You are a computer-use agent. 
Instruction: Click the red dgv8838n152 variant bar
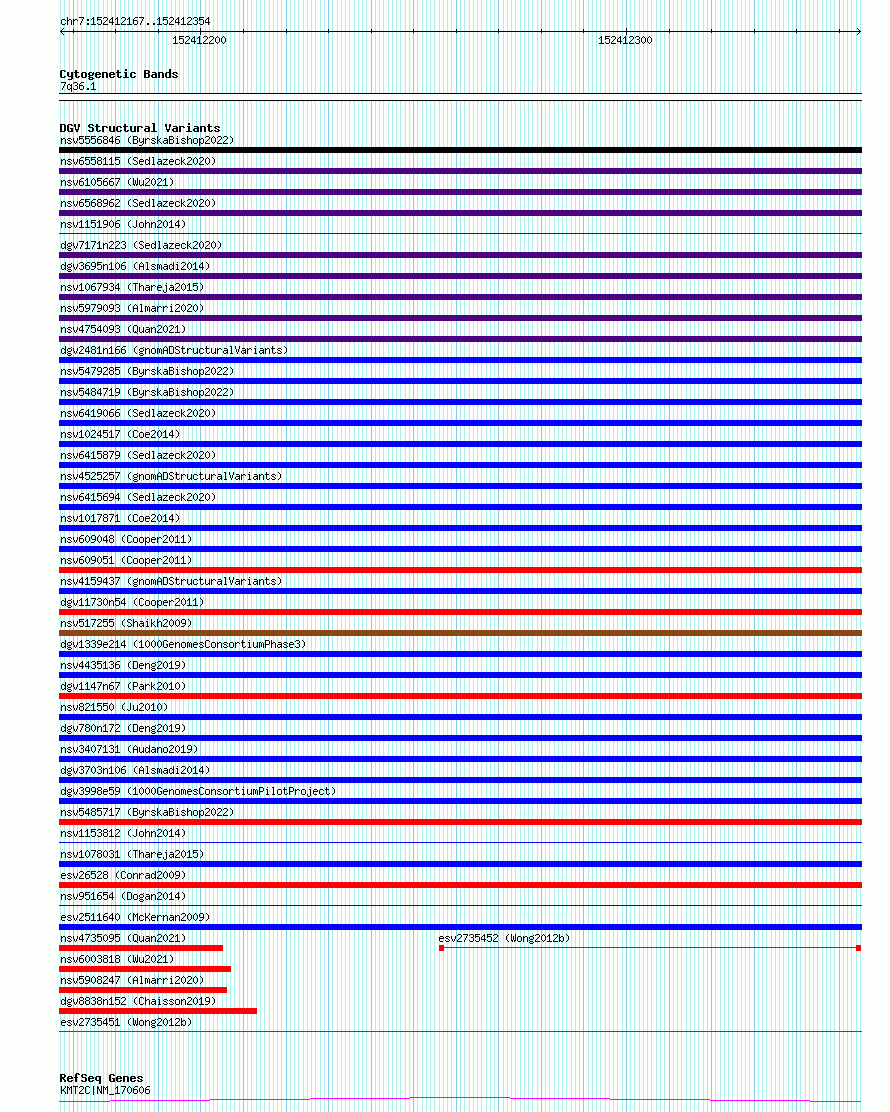pyautogui.click(x=157, y=1011)
